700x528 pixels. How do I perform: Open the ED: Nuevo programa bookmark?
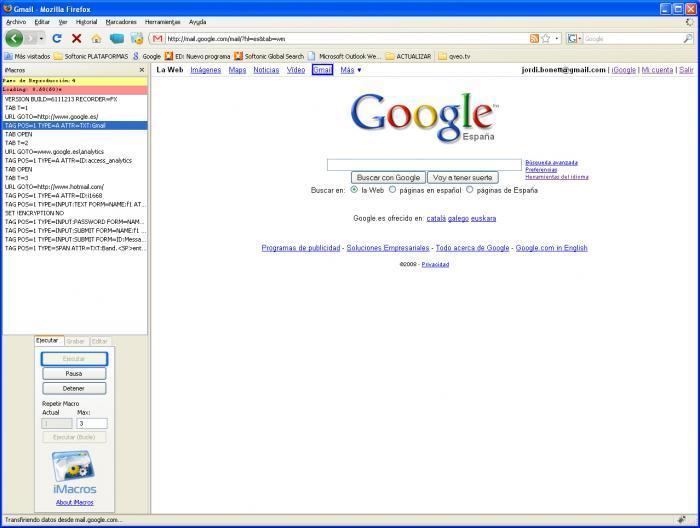coord(197,56)
